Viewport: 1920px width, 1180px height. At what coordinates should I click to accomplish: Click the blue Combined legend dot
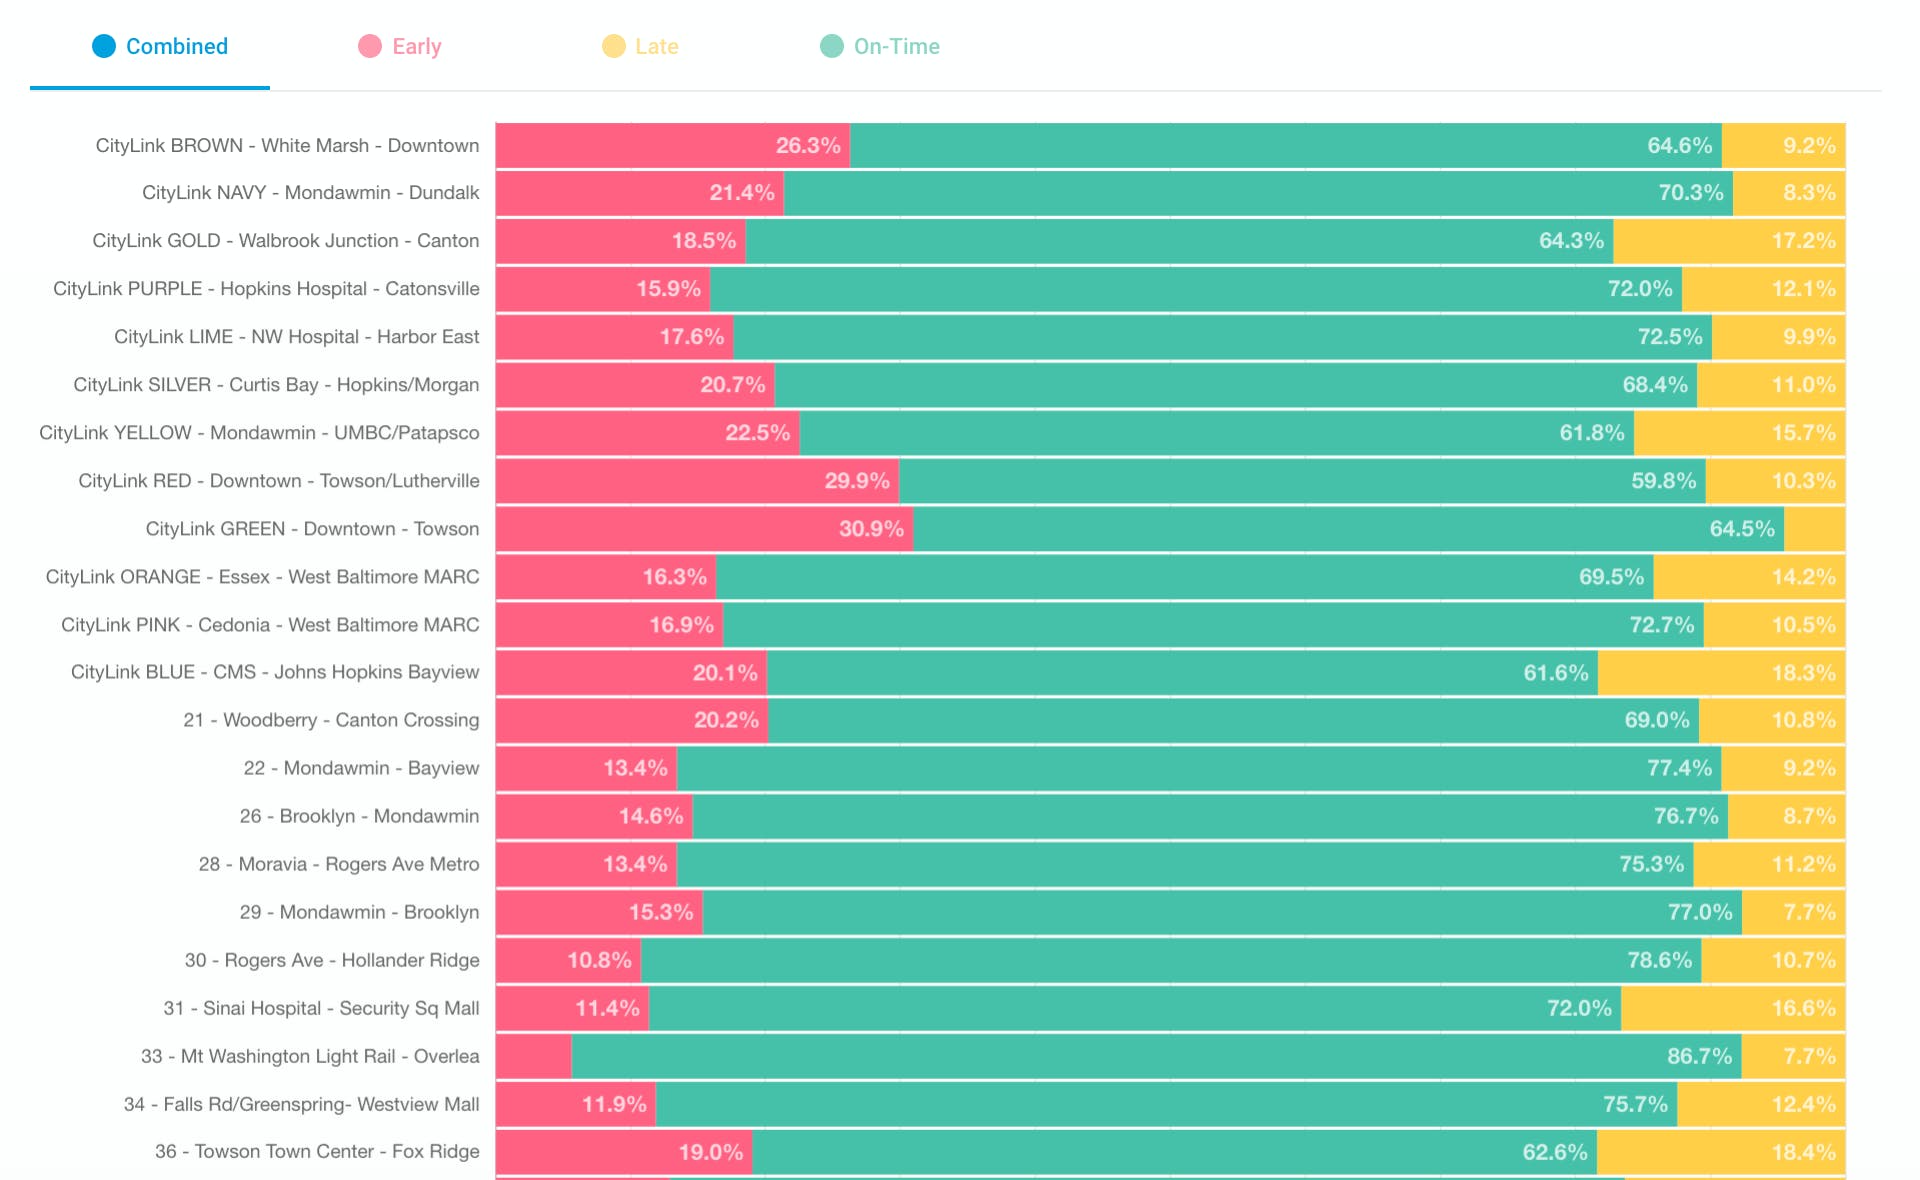pos(104,46)
